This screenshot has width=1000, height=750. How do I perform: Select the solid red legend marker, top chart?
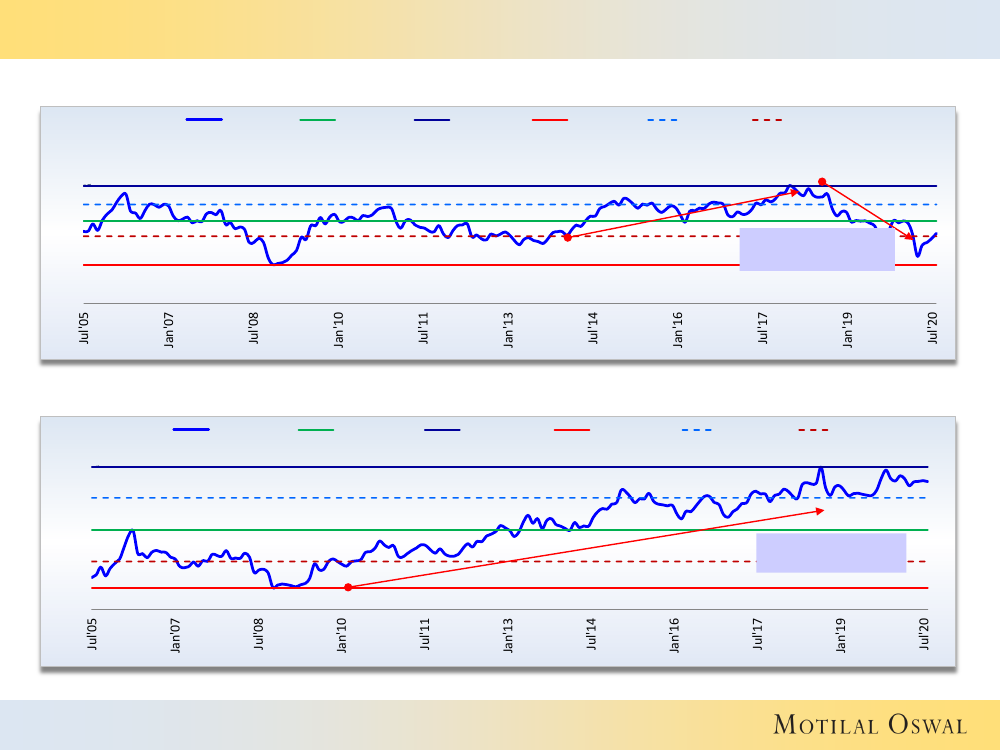pos(550,120)
